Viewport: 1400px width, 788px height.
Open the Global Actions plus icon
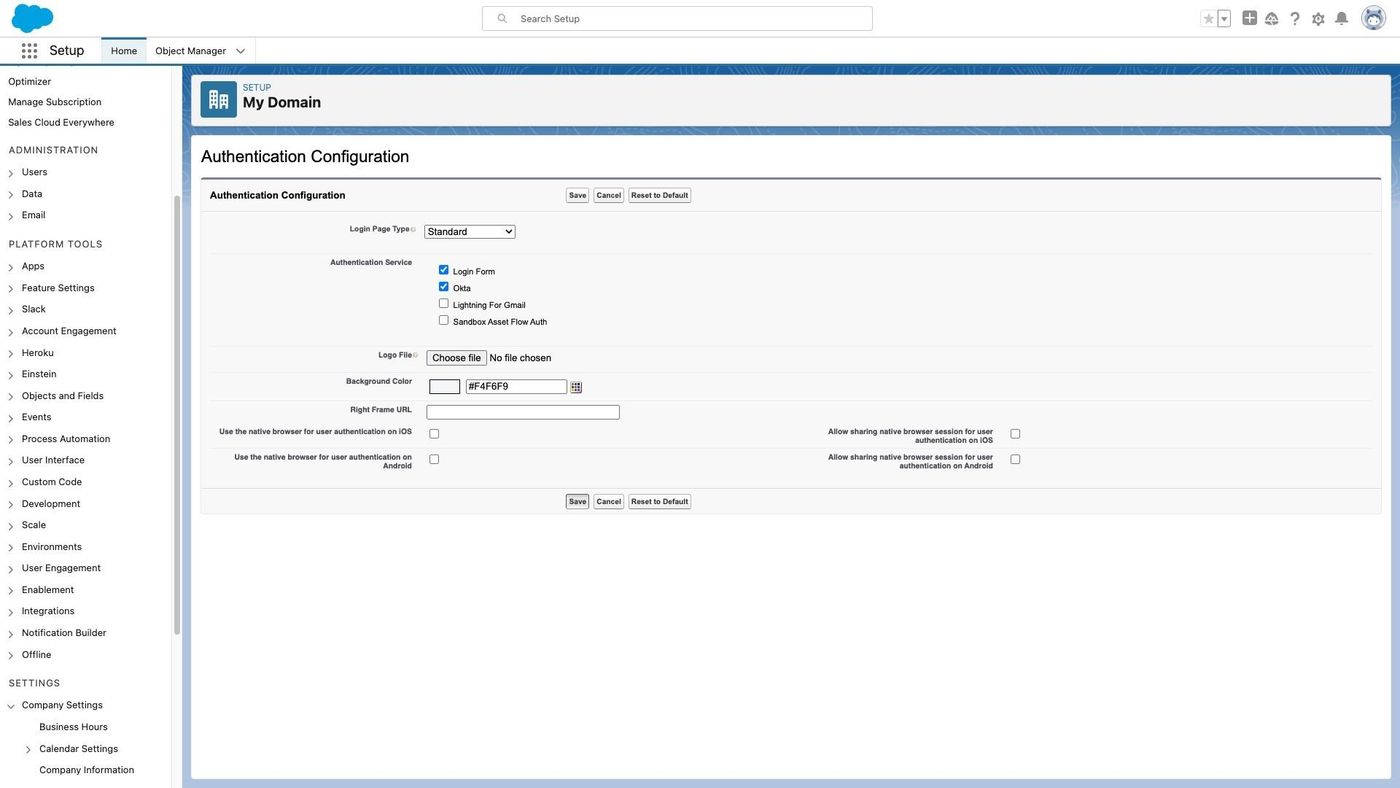(x=1250, y=18)
